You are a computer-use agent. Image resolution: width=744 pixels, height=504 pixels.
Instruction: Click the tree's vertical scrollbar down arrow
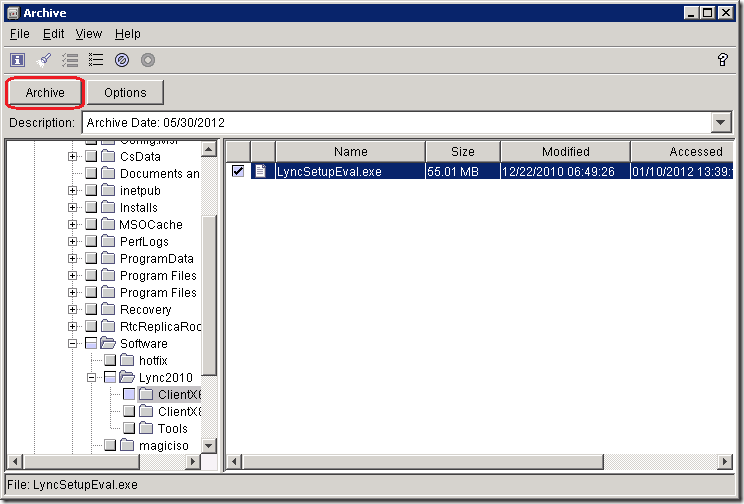pyautogui.click(x=209, y=445)
